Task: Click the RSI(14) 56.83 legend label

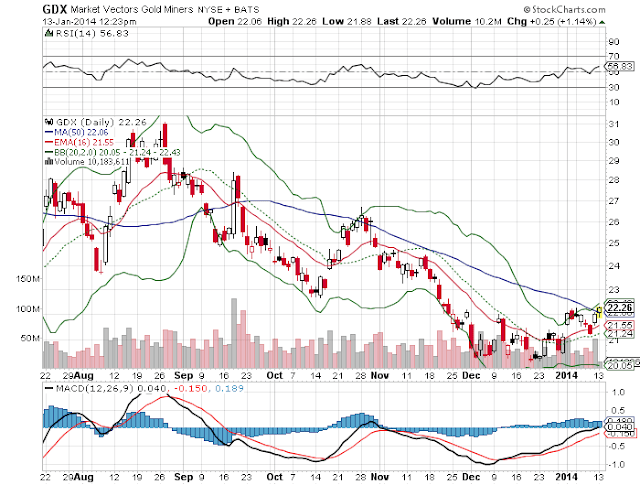Action: 92,33
